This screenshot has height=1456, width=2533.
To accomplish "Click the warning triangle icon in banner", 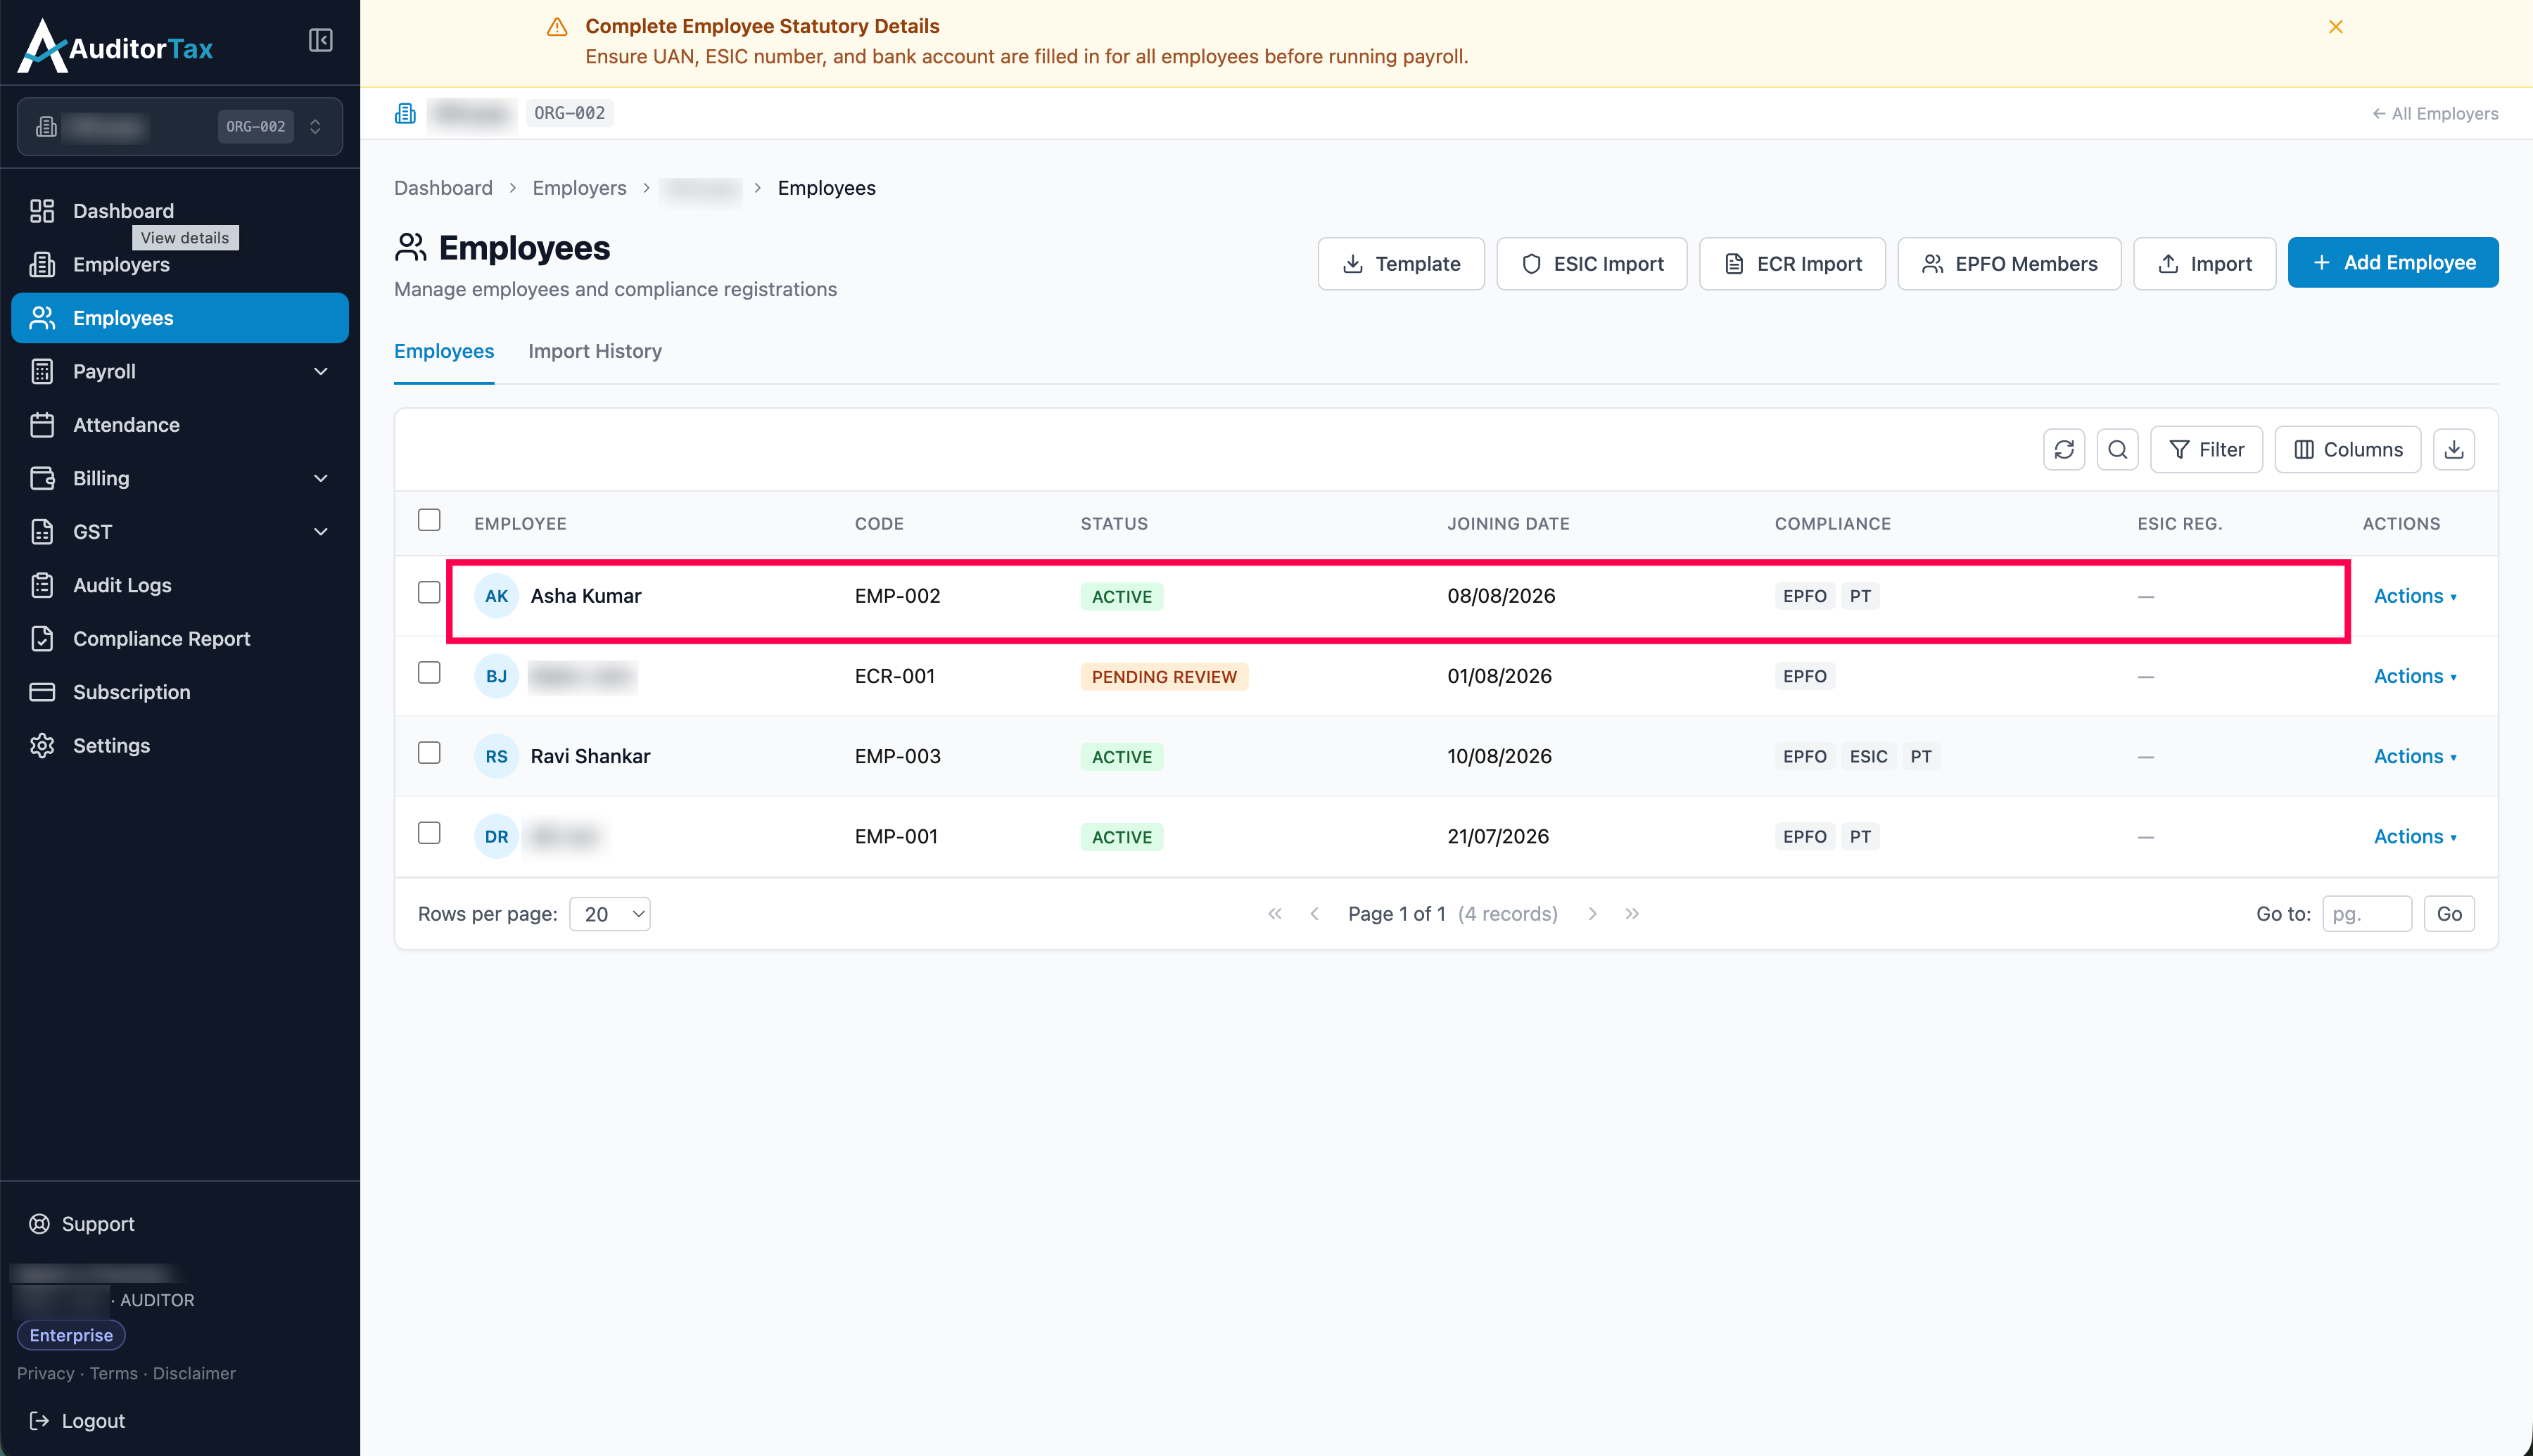I will click(557, 27).
